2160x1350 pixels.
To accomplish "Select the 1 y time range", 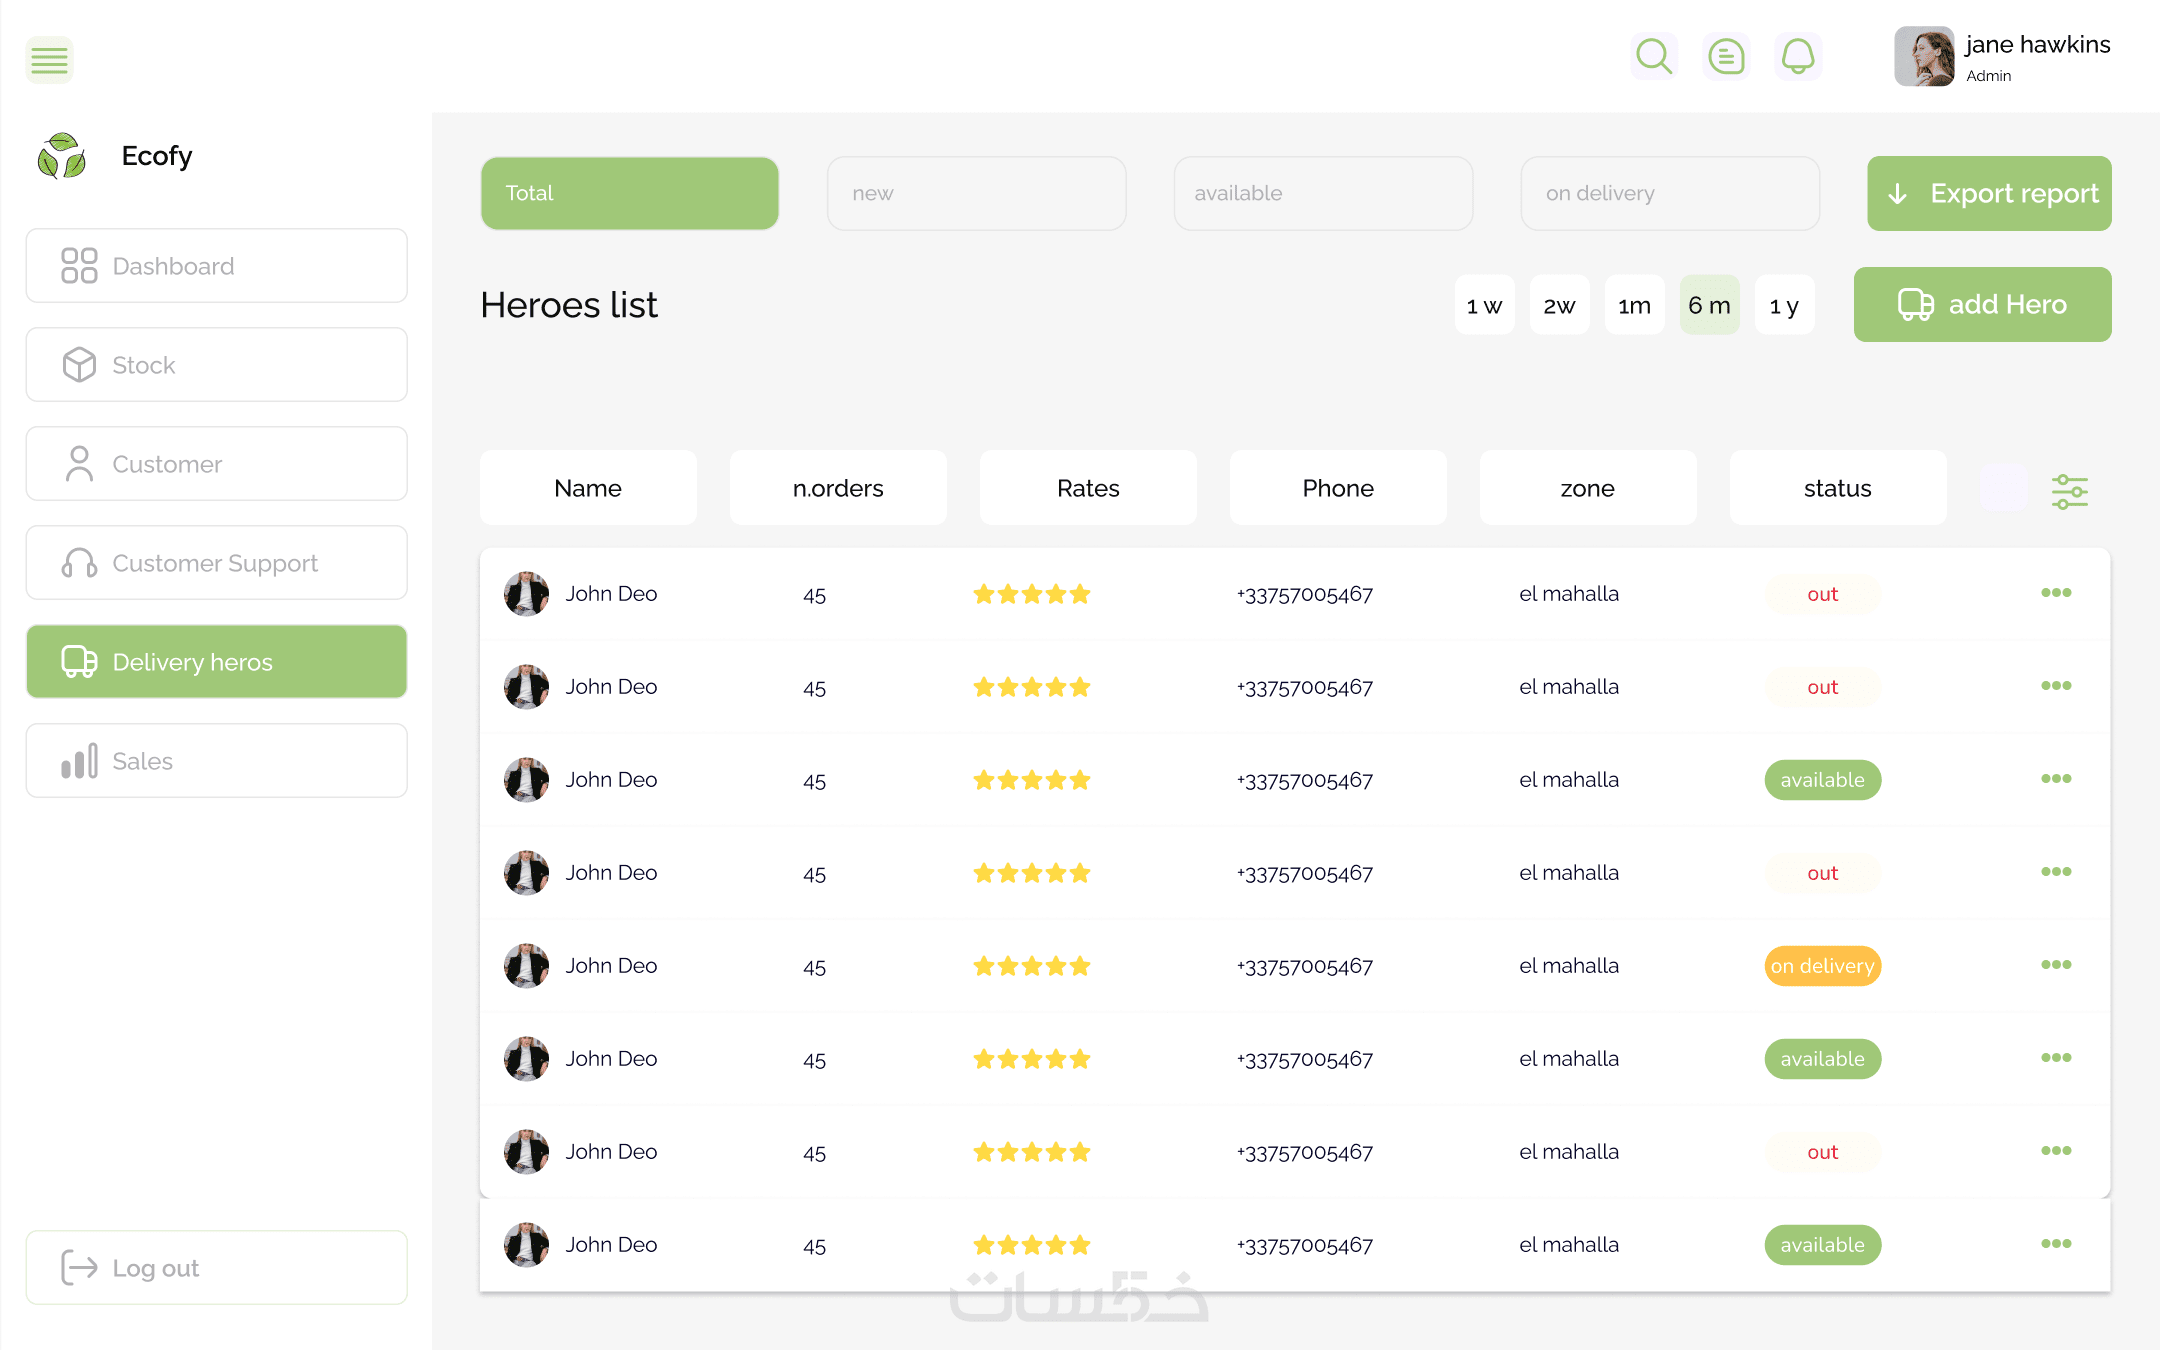I will tap(1784, 305).
